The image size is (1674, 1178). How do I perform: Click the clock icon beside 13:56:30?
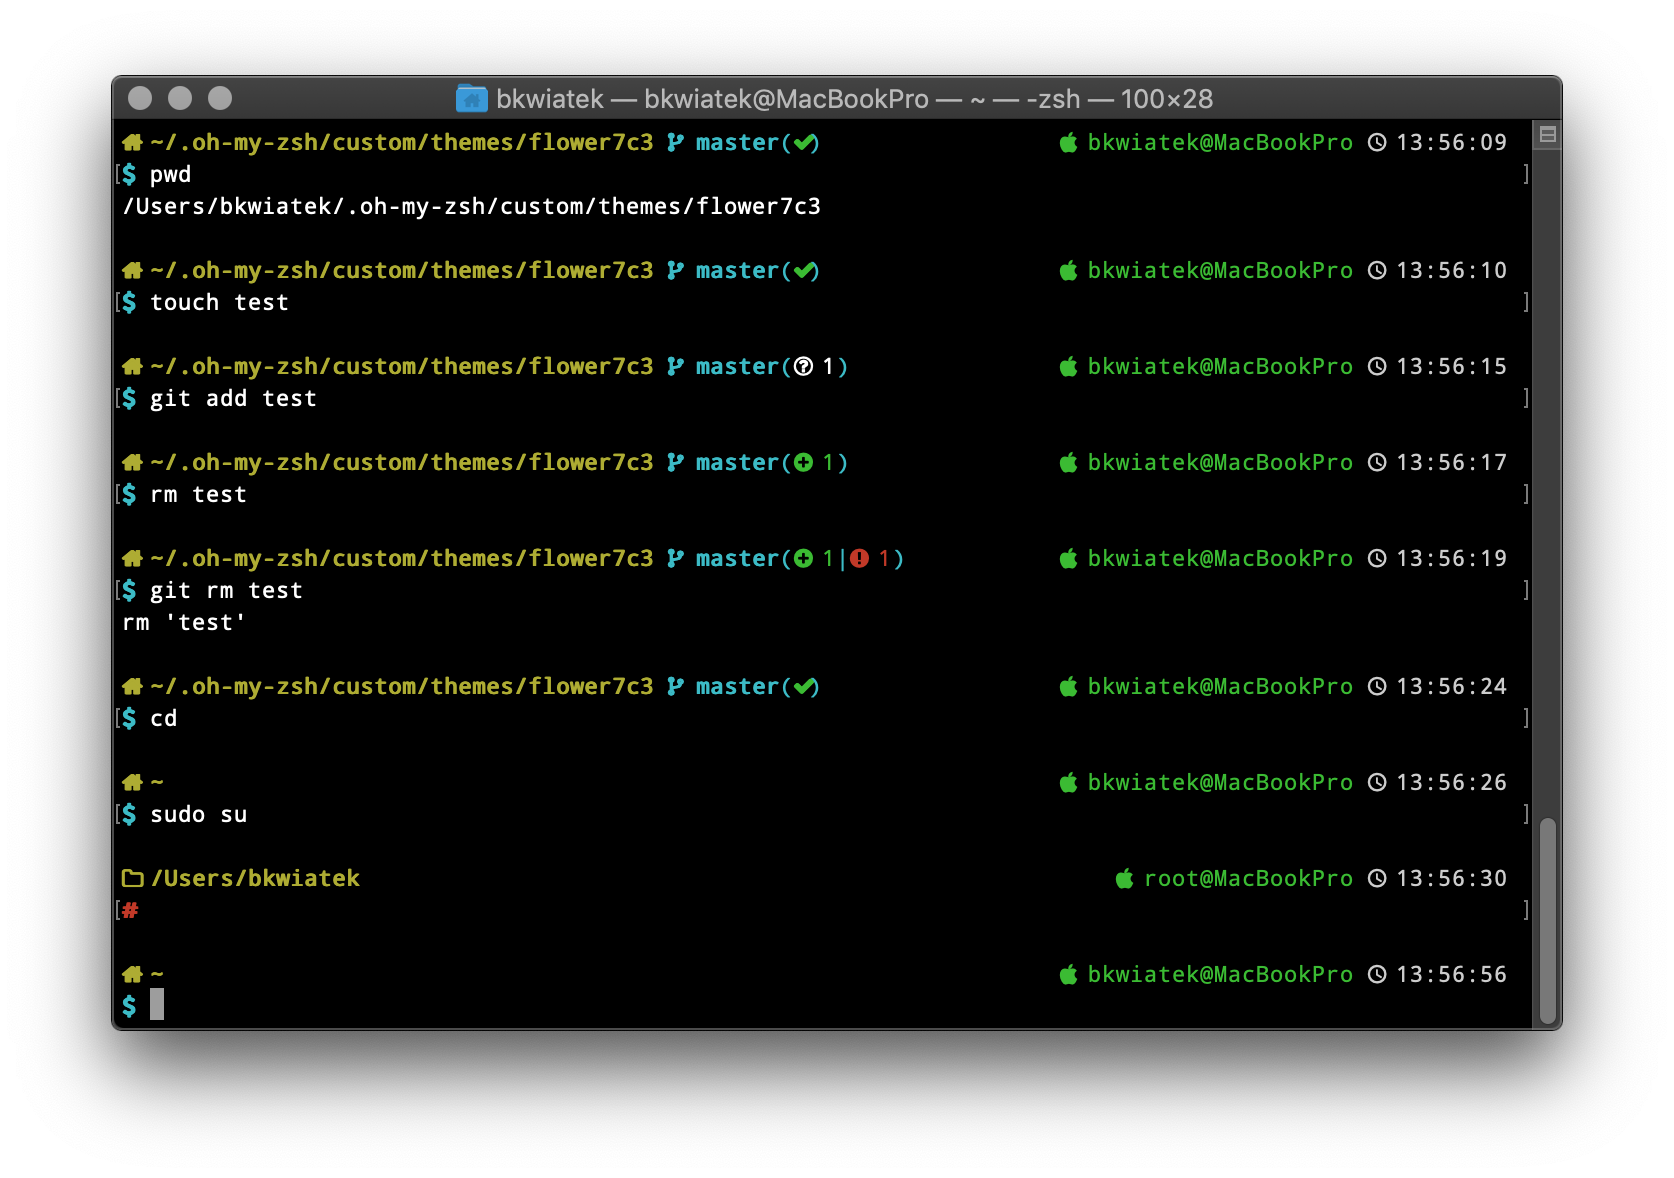click(1377, 878)
